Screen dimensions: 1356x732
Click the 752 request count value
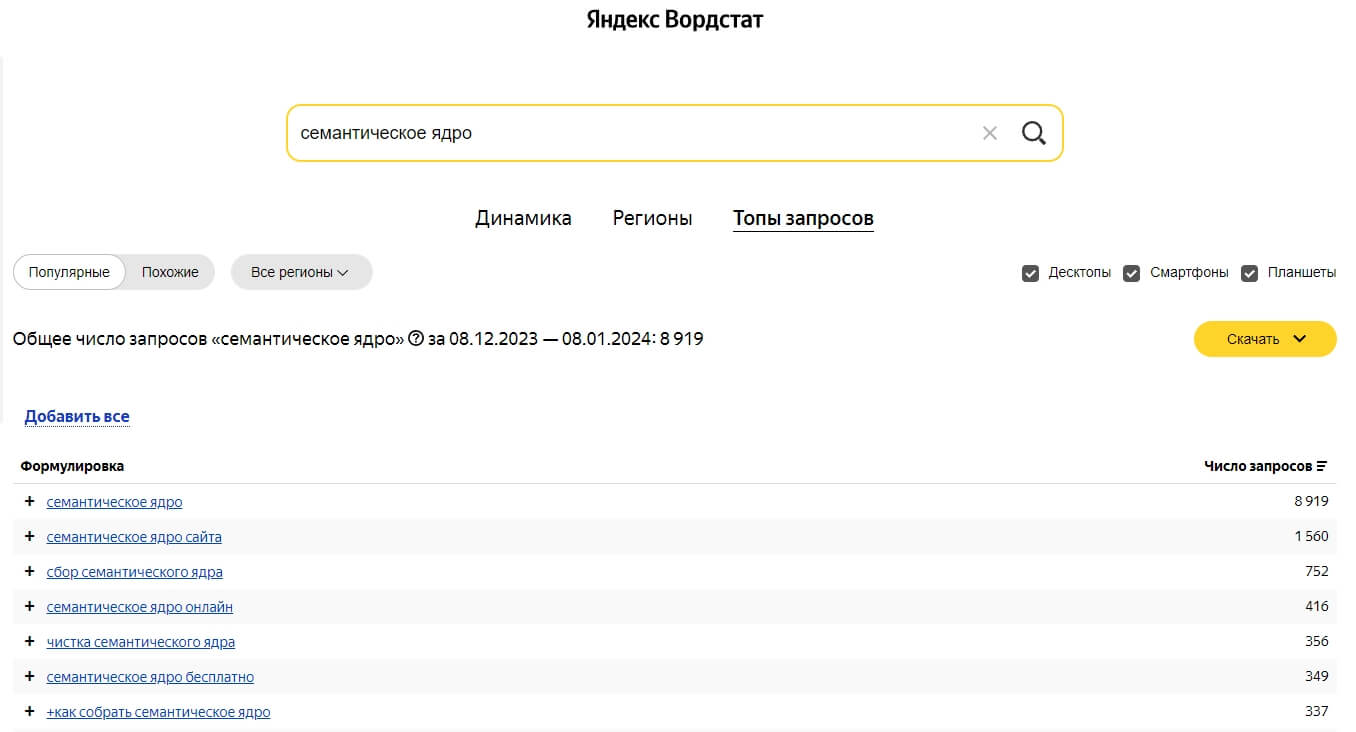[x=1317, y=571]
